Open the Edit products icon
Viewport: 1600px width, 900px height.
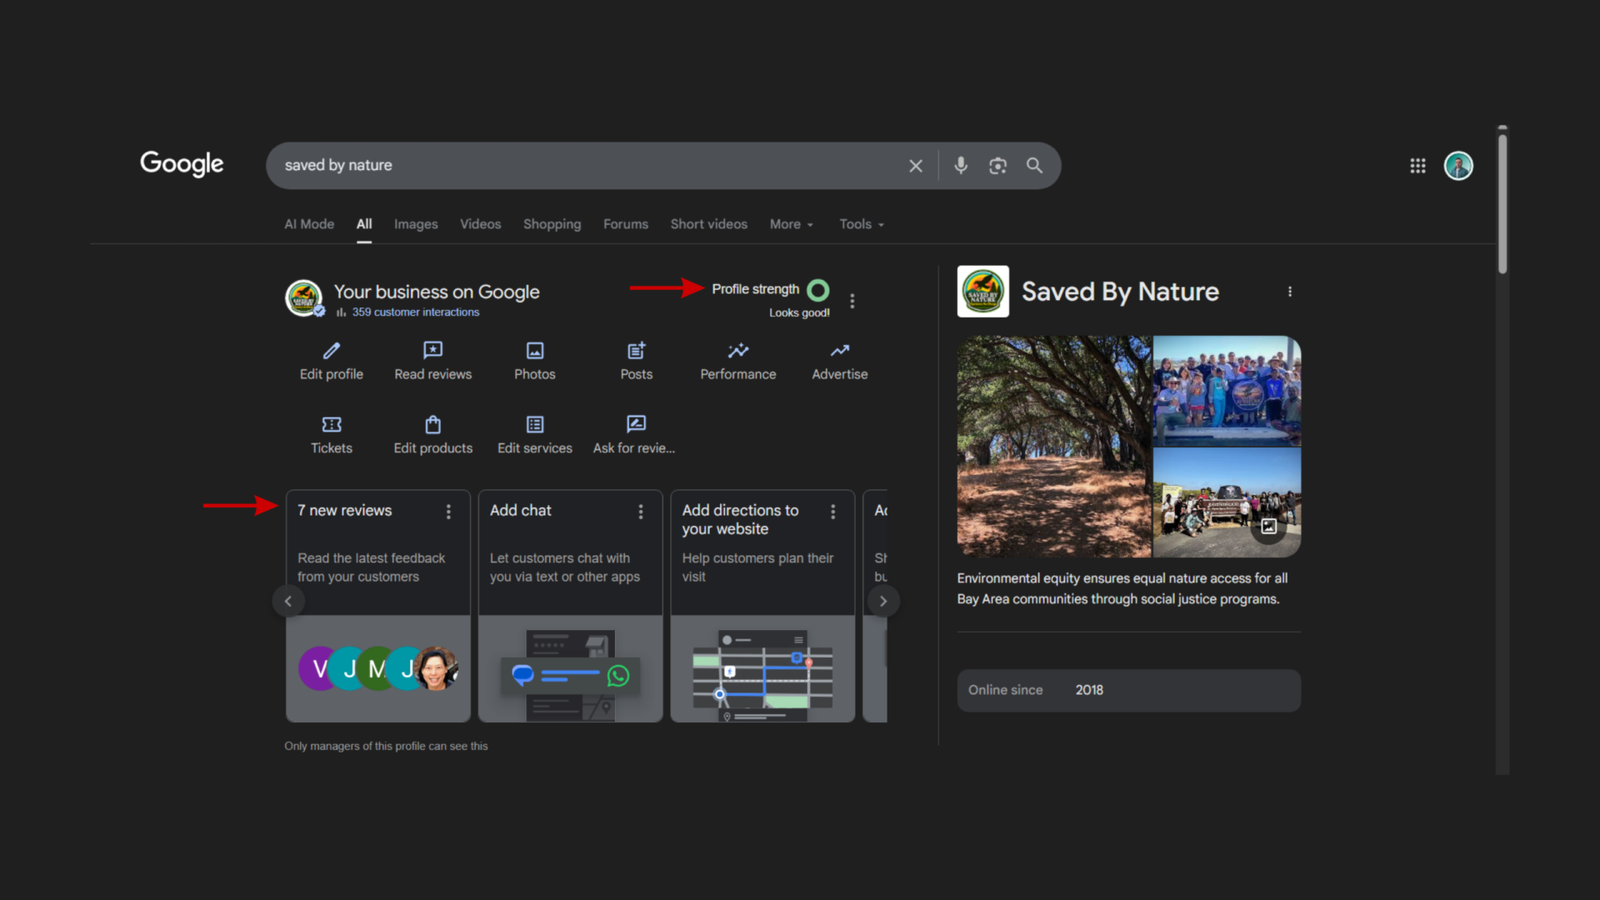click(x=432, y=426)
